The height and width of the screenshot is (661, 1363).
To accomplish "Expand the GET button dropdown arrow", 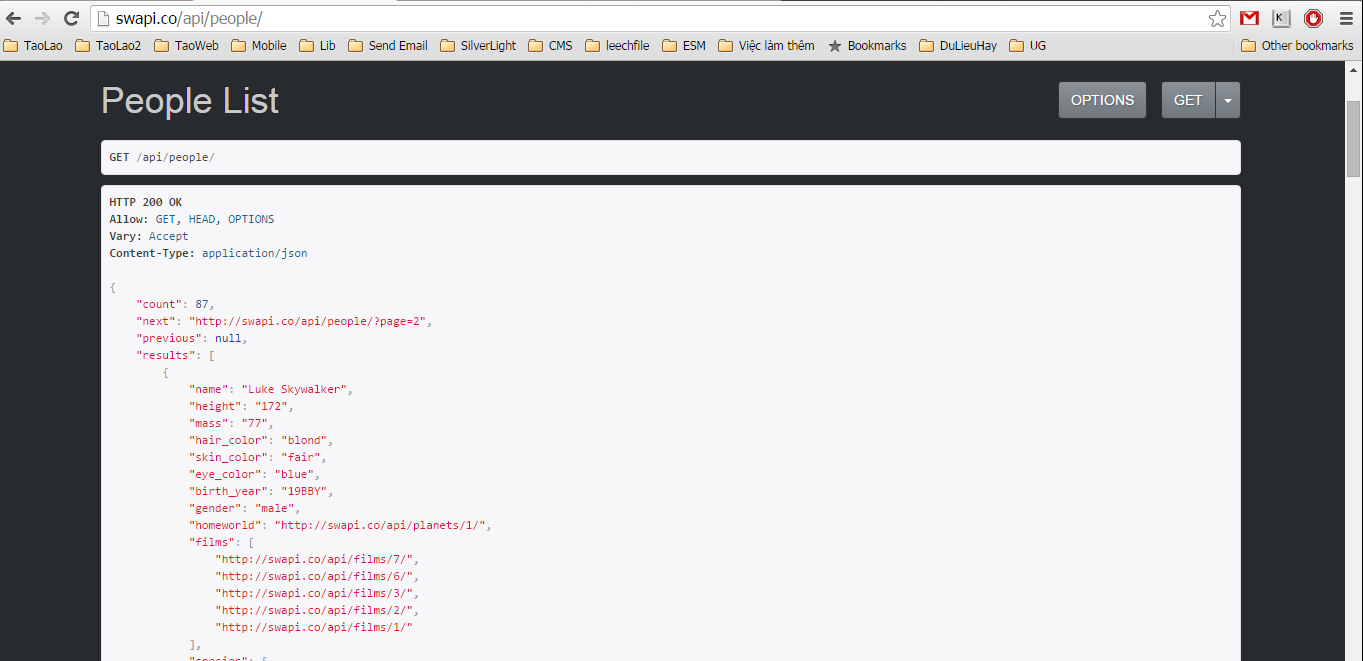I will (x=1228, y=100).
